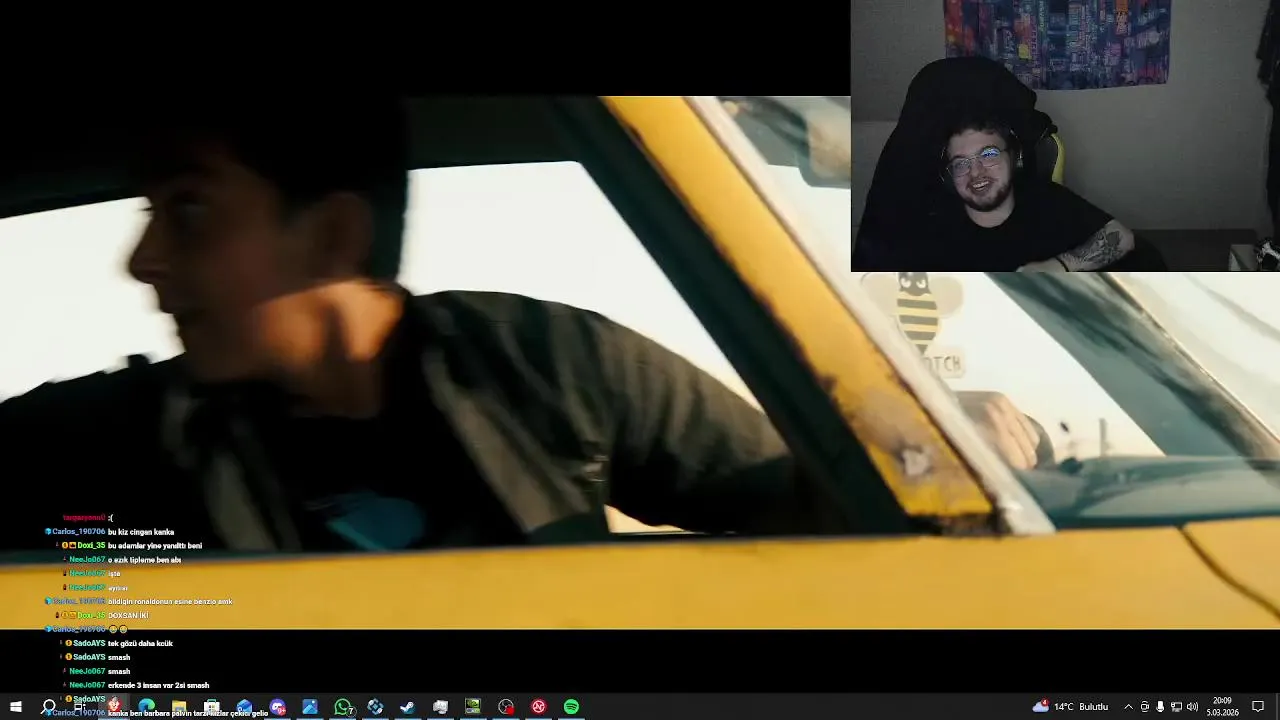
Task: Open the disc app with red badge
Action: (506, 707)
